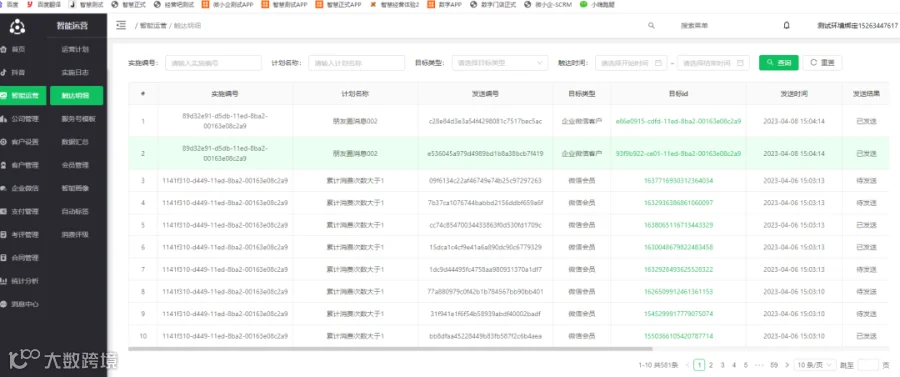900x377 pixels.
Task: Open the 自动标签 submenu item
Action: pos(75,212)
